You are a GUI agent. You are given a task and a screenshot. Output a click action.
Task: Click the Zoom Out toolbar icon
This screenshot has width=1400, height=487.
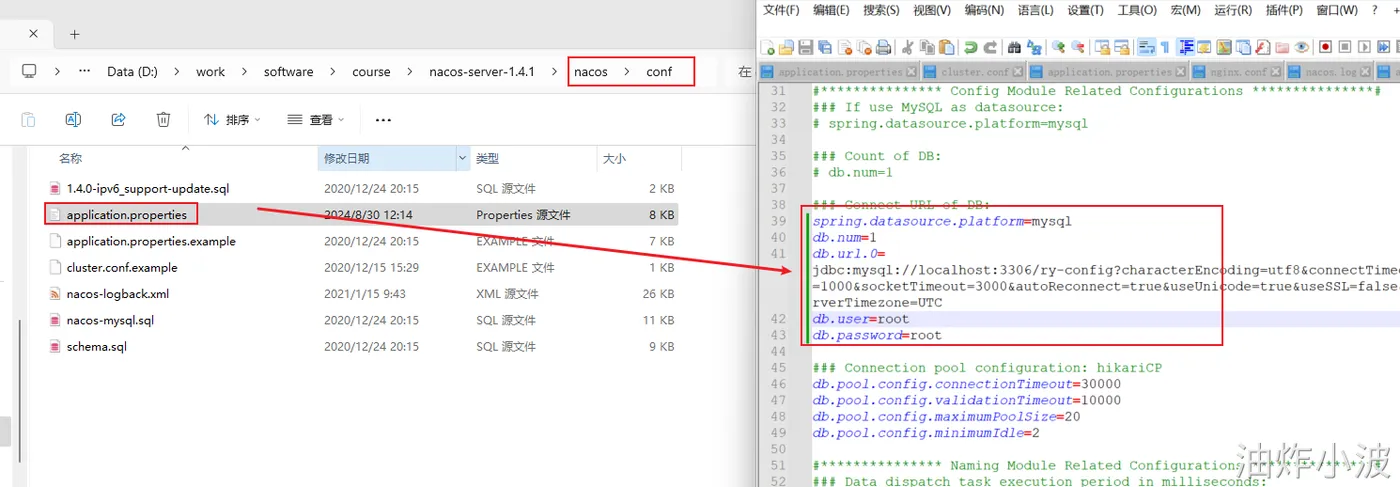coord(1078,47)
